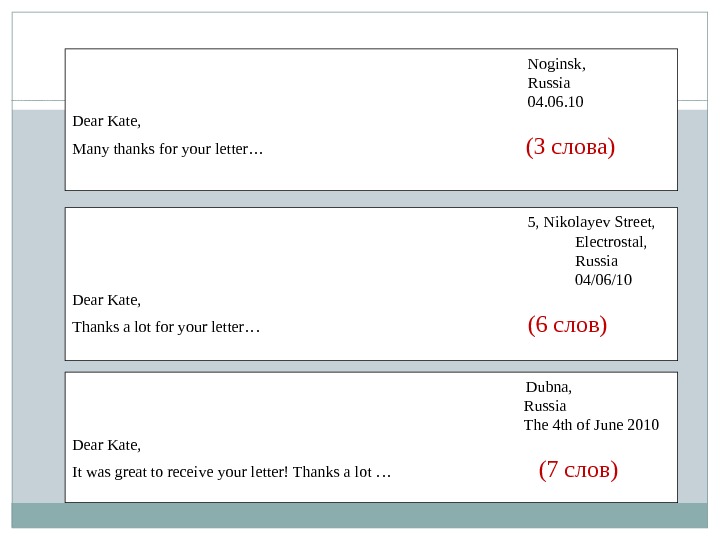The height and width of the screenshot is (540, 720).
Task: Click "5, Nikolayev Street," address line
Action: (x=591, y=222)
